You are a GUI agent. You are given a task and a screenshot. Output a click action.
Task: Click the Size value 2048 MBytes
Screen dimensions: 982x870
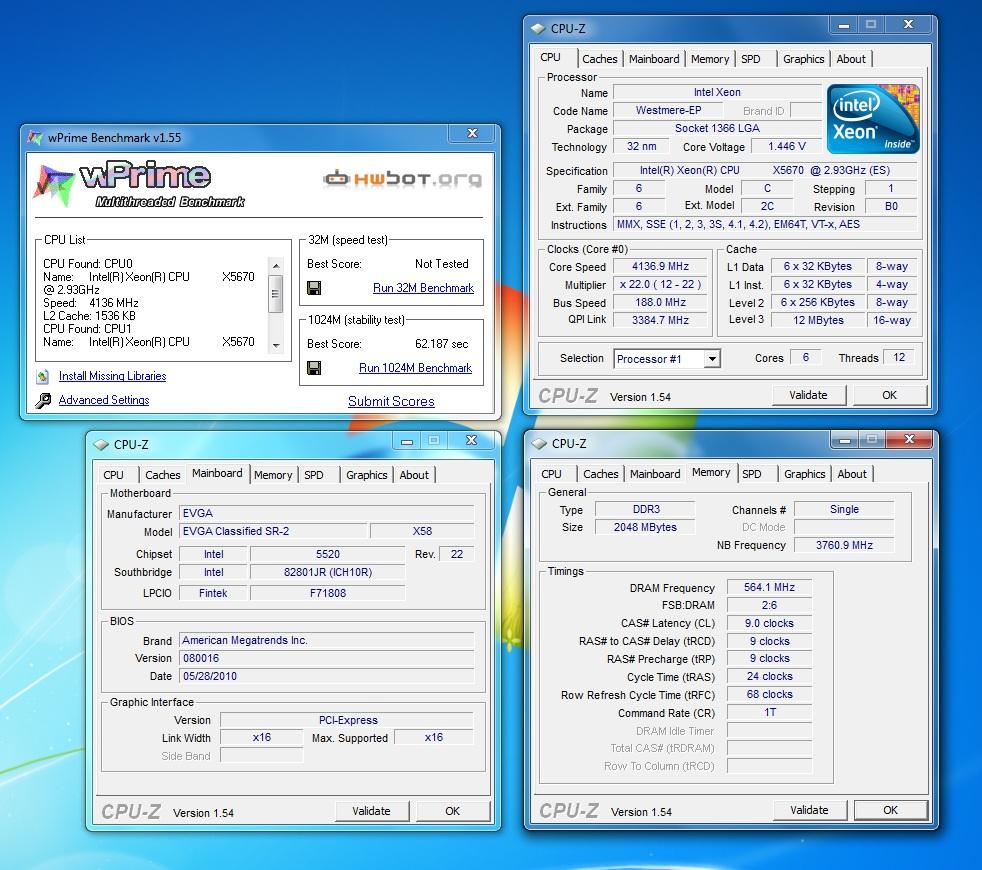click(645, 527)
